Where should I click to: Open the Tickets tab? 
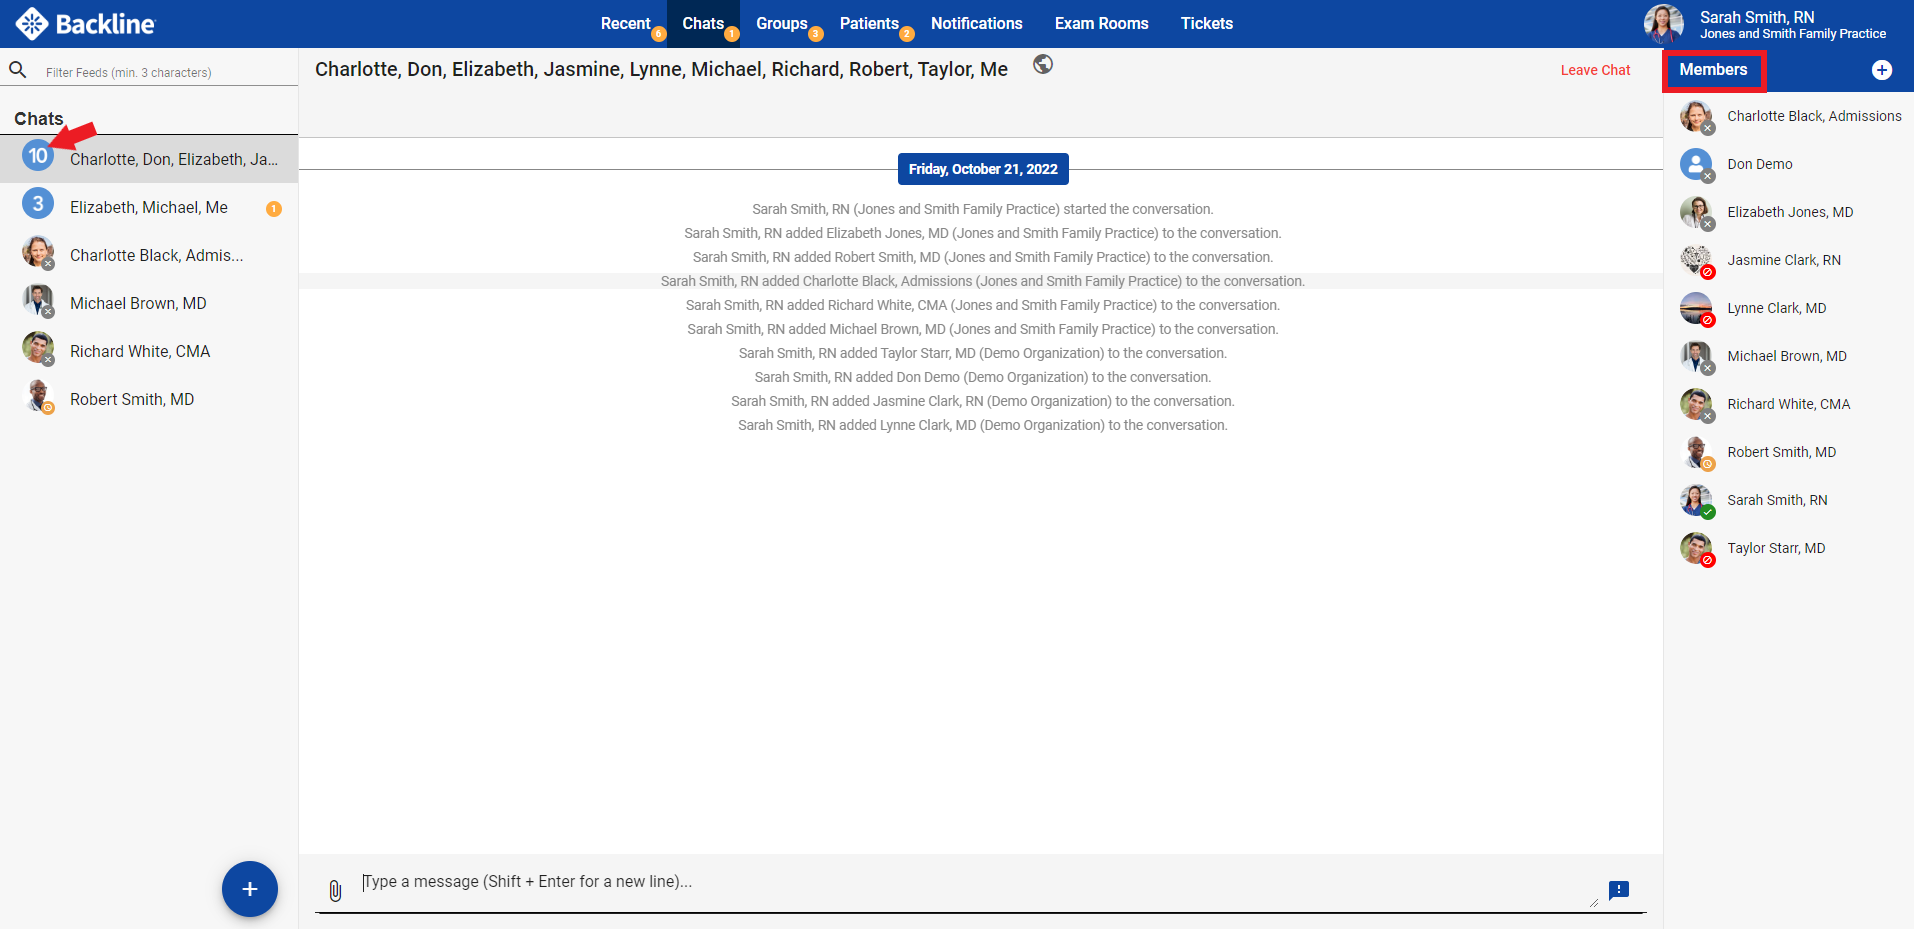point(1206,24)
